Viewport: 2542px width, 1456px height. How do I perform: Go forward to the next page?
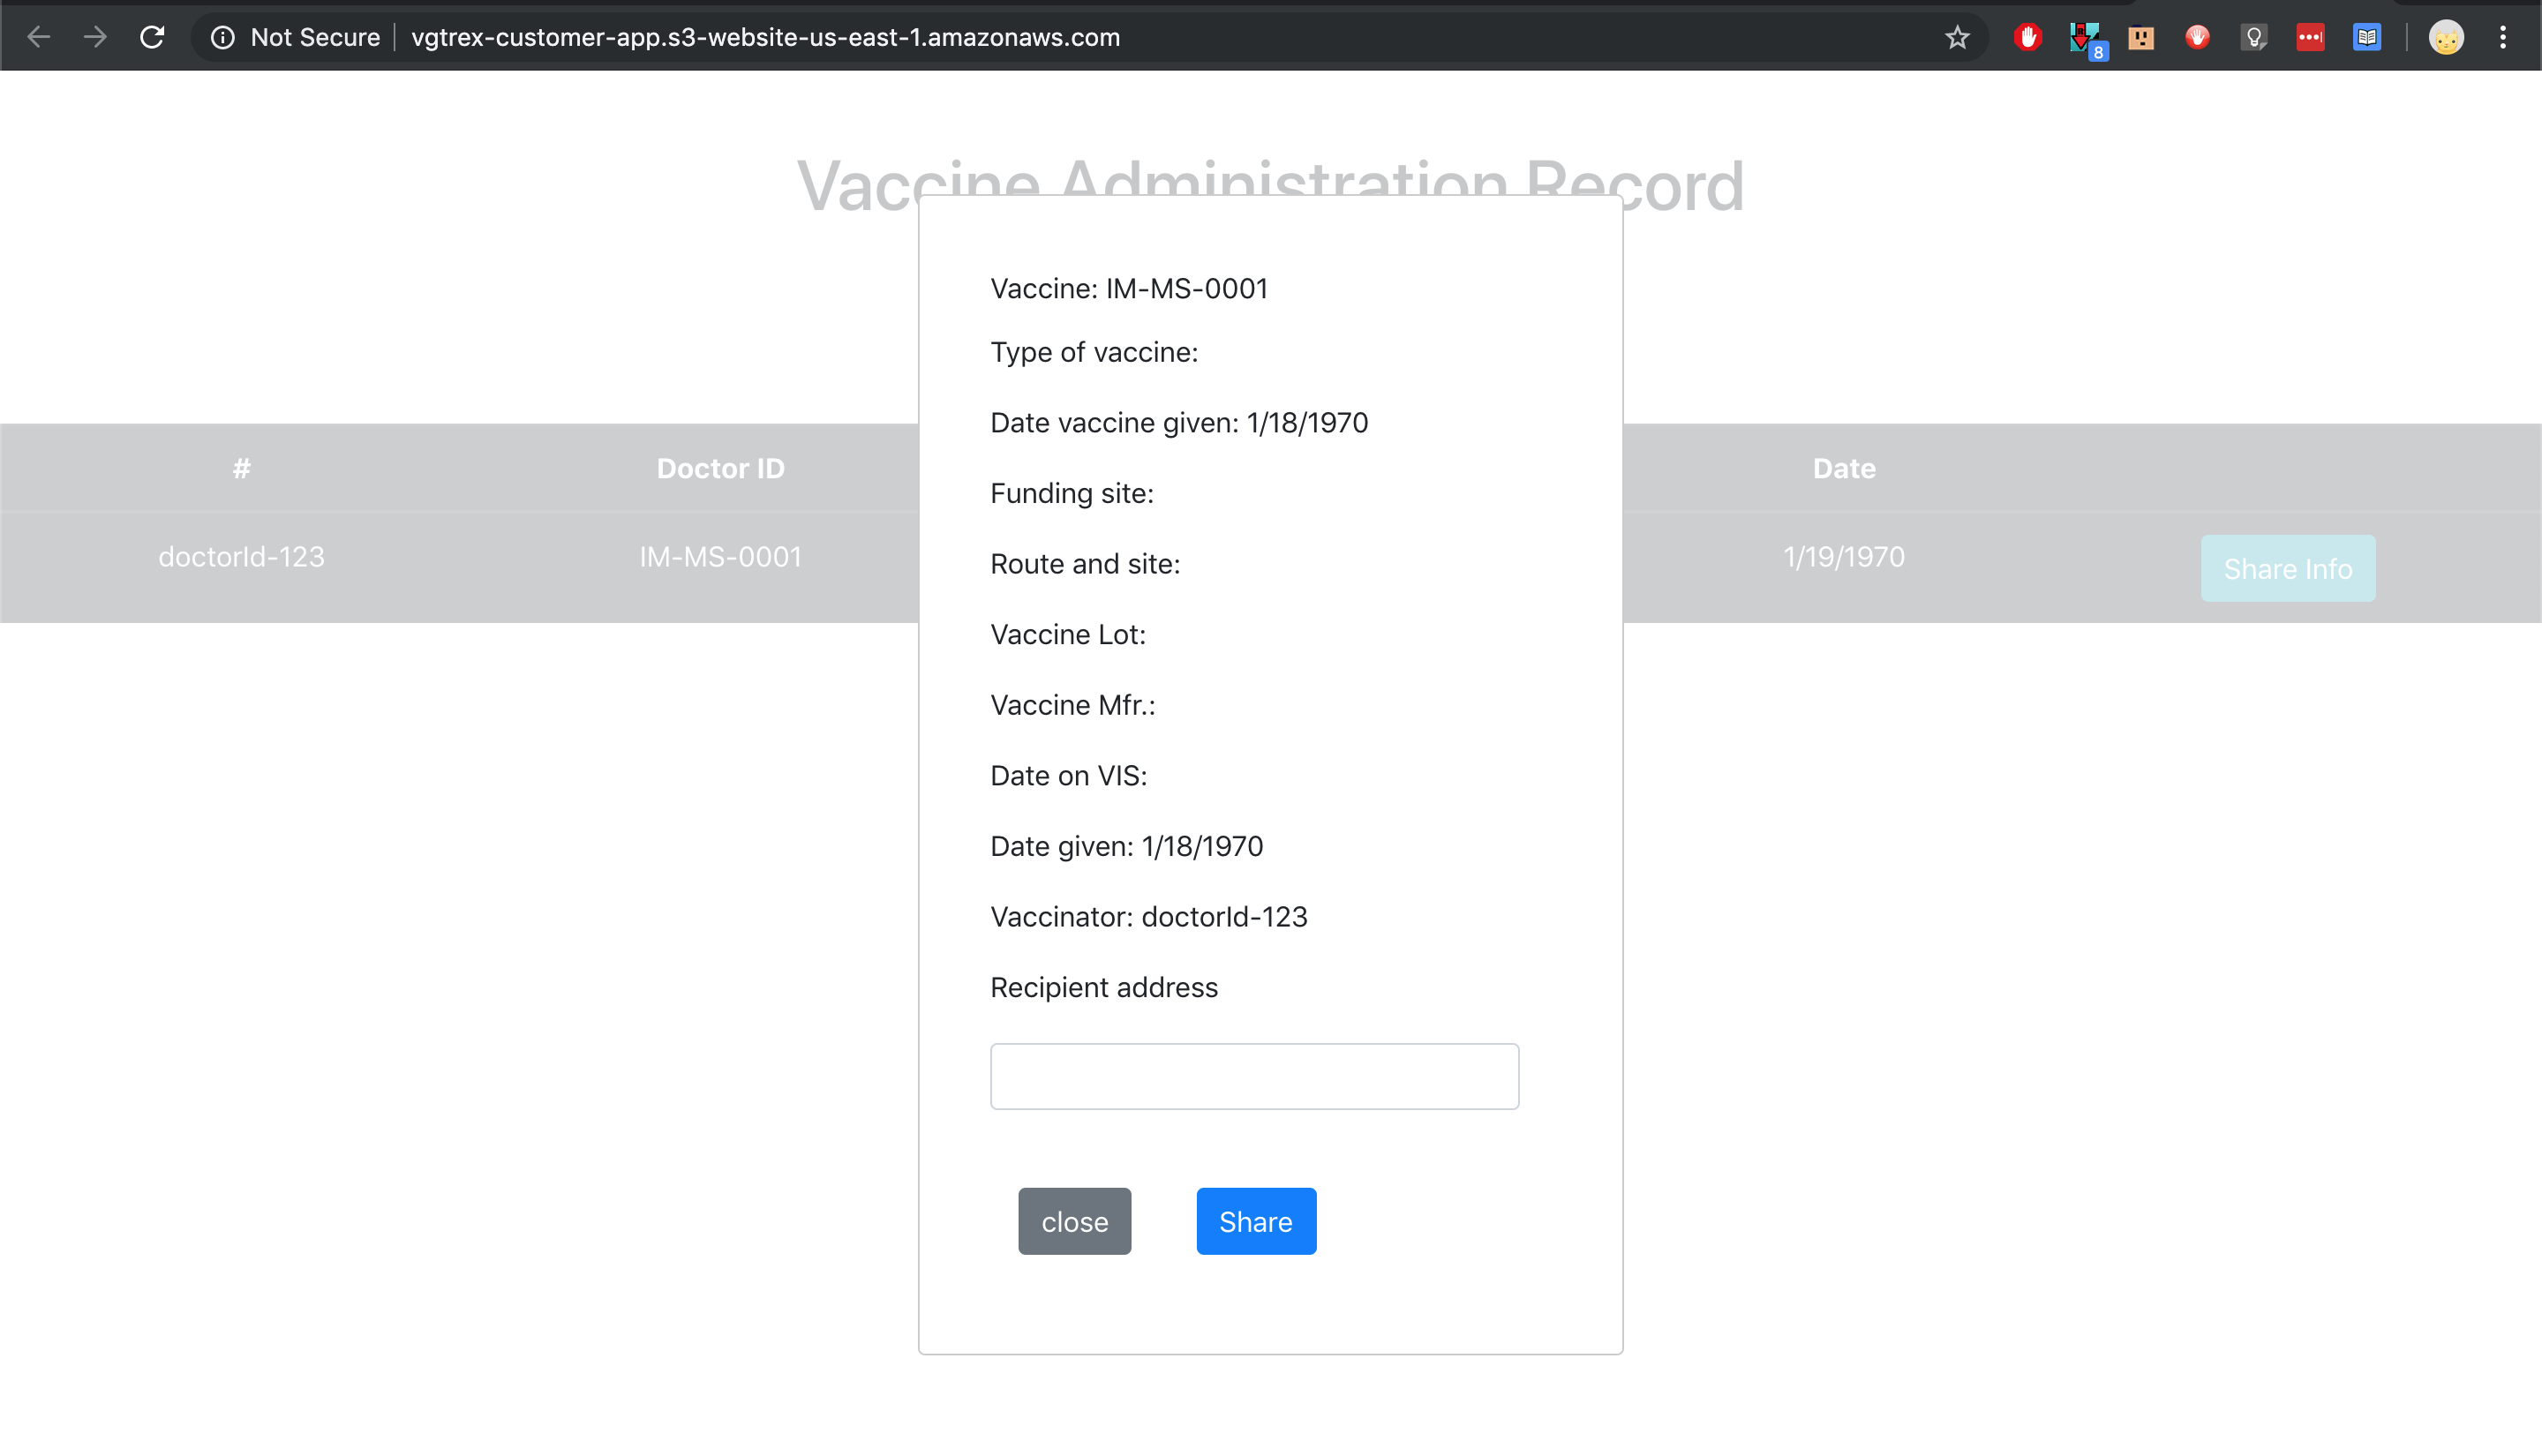(x=96, y=37)
